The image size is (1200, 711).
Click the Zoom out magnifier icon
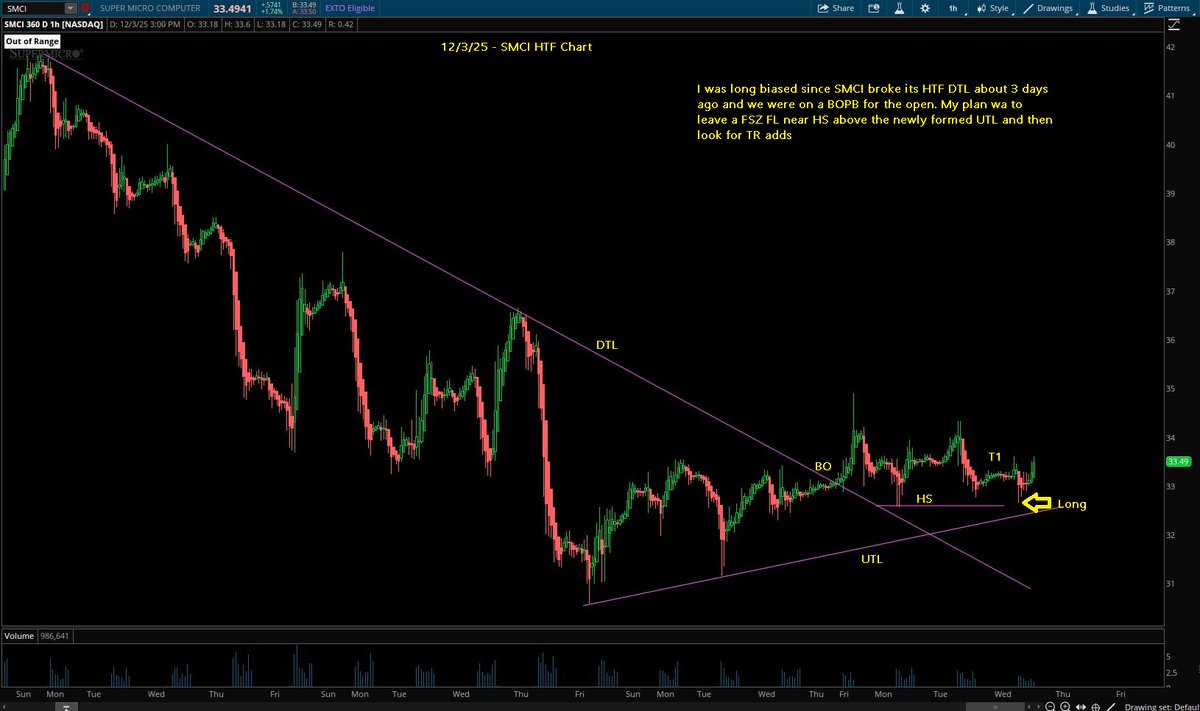pos(1050,707)
